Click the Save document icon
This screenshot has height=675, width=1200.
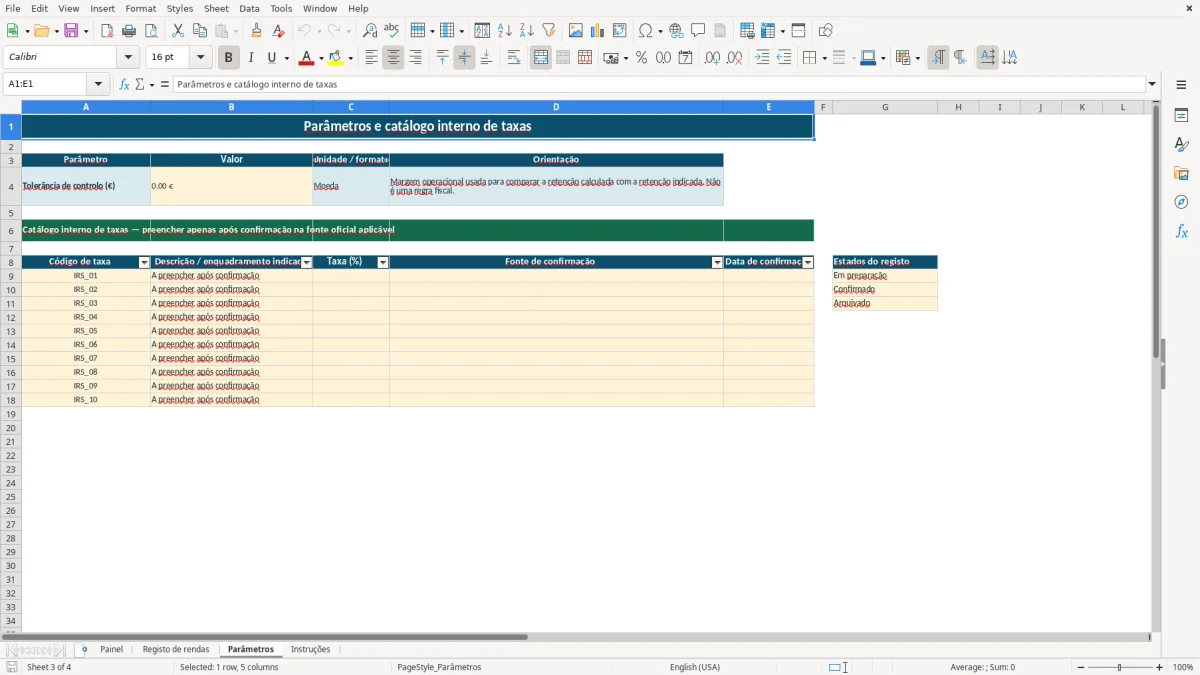click(x=71, y=31)
